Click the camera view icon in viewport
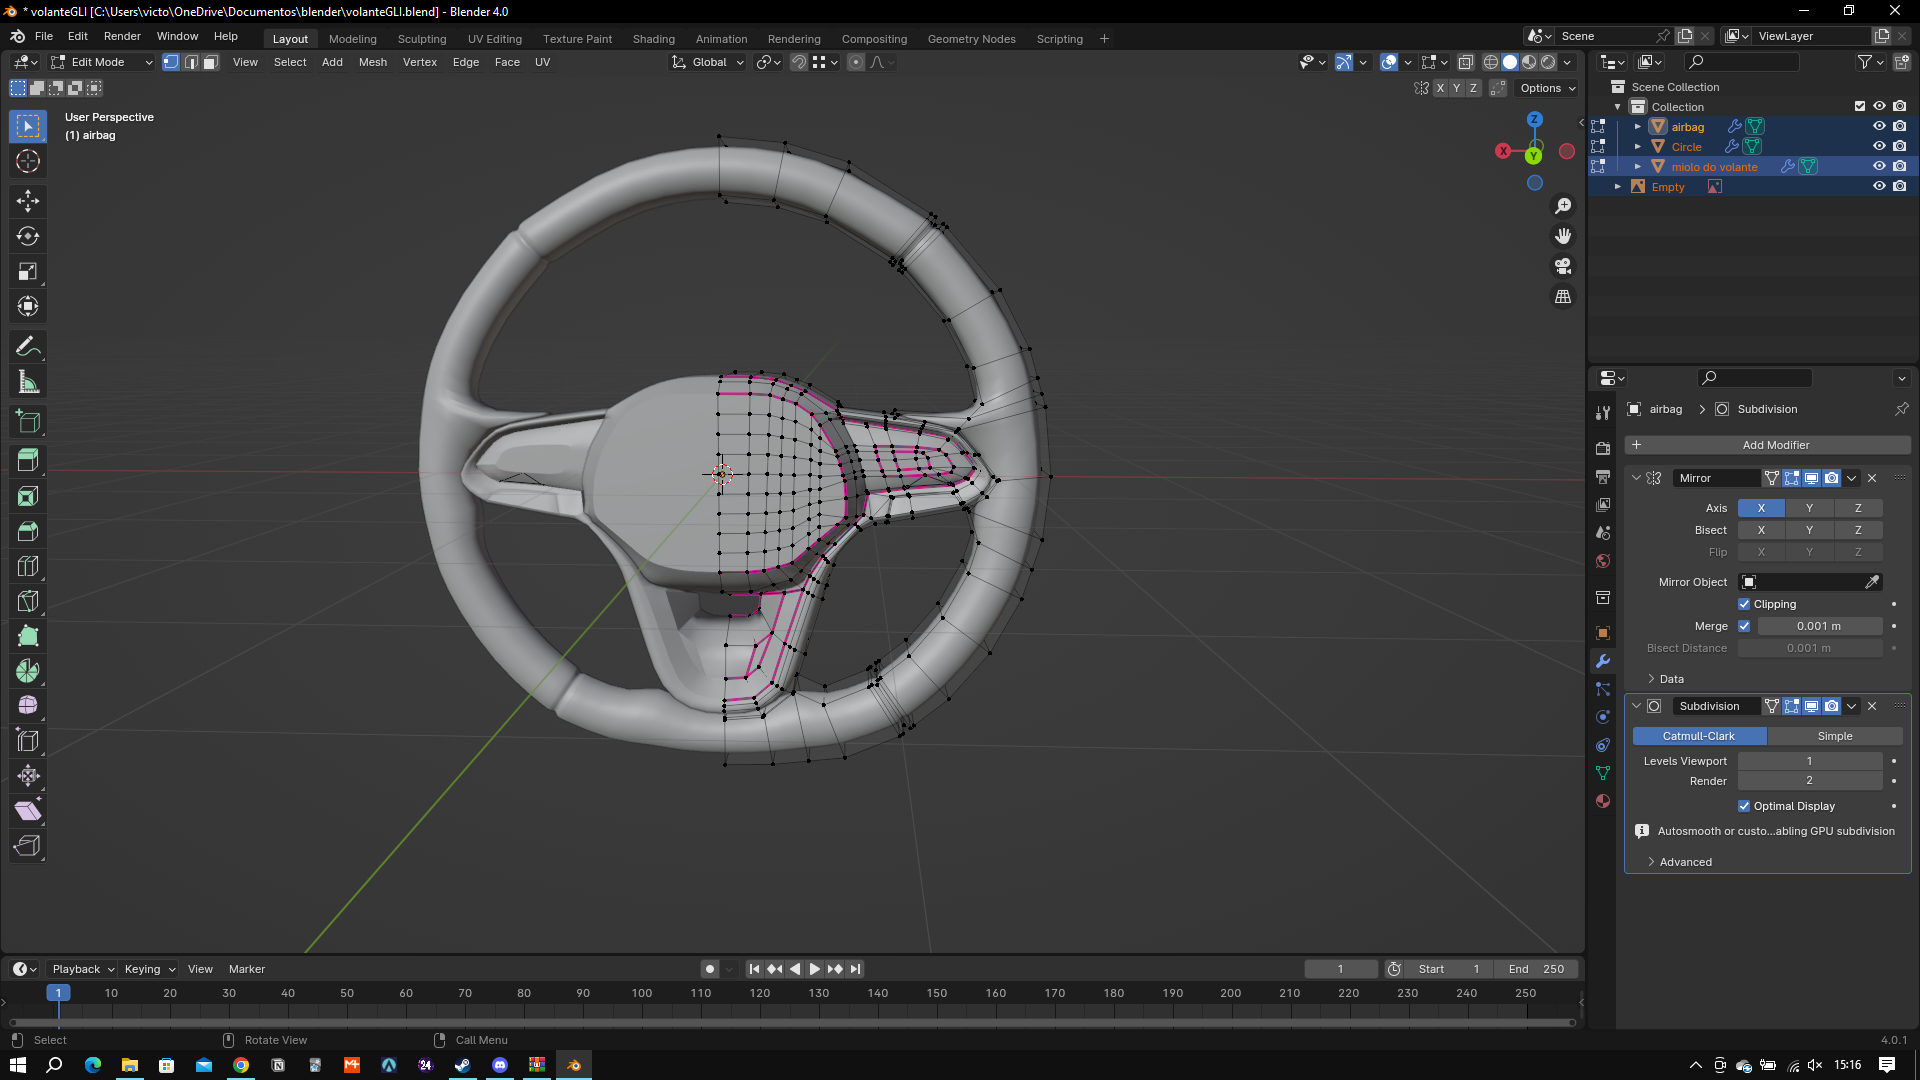 coord(1563,266)
